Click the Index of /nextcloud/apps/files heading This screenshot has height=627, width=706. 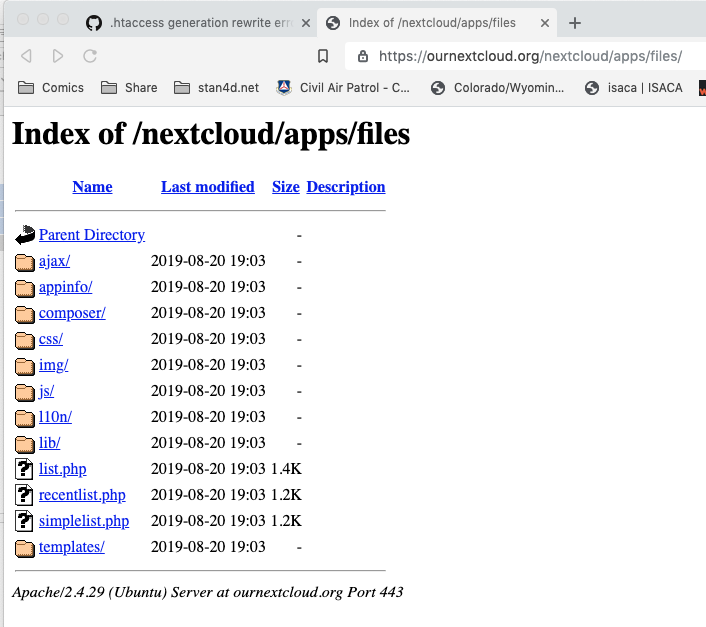tap(211, 134)
